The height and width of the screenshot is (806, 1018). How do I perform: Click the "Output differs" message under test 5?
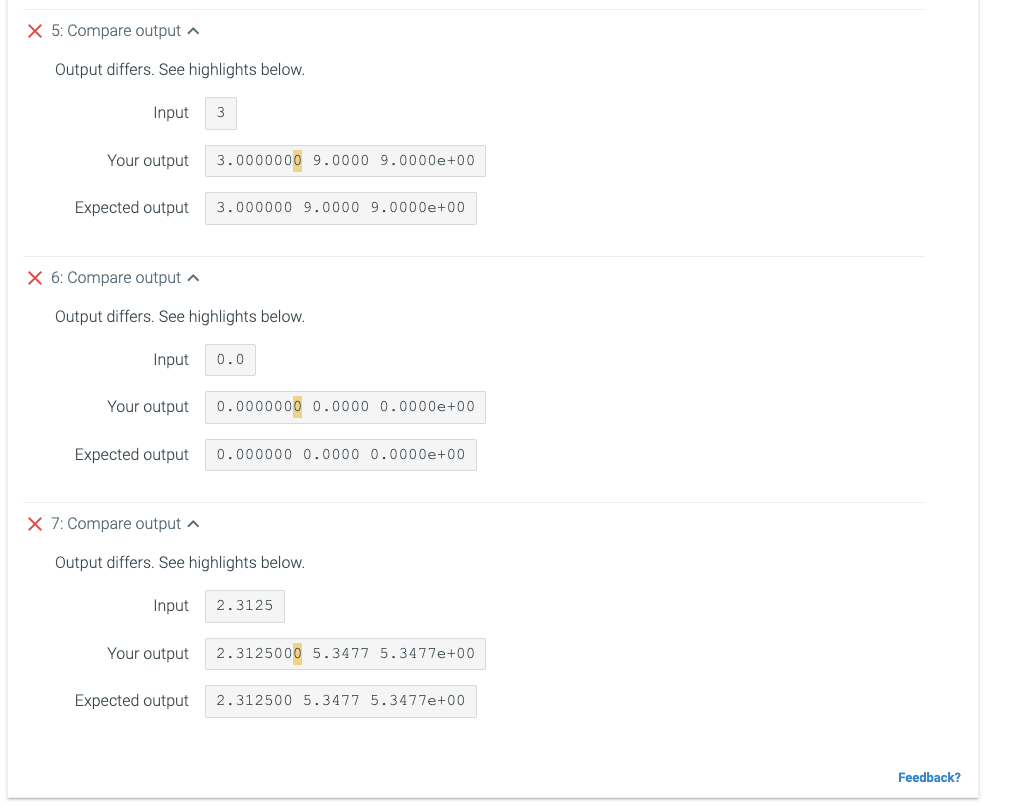pyautogui.click(x=180, y=70)
